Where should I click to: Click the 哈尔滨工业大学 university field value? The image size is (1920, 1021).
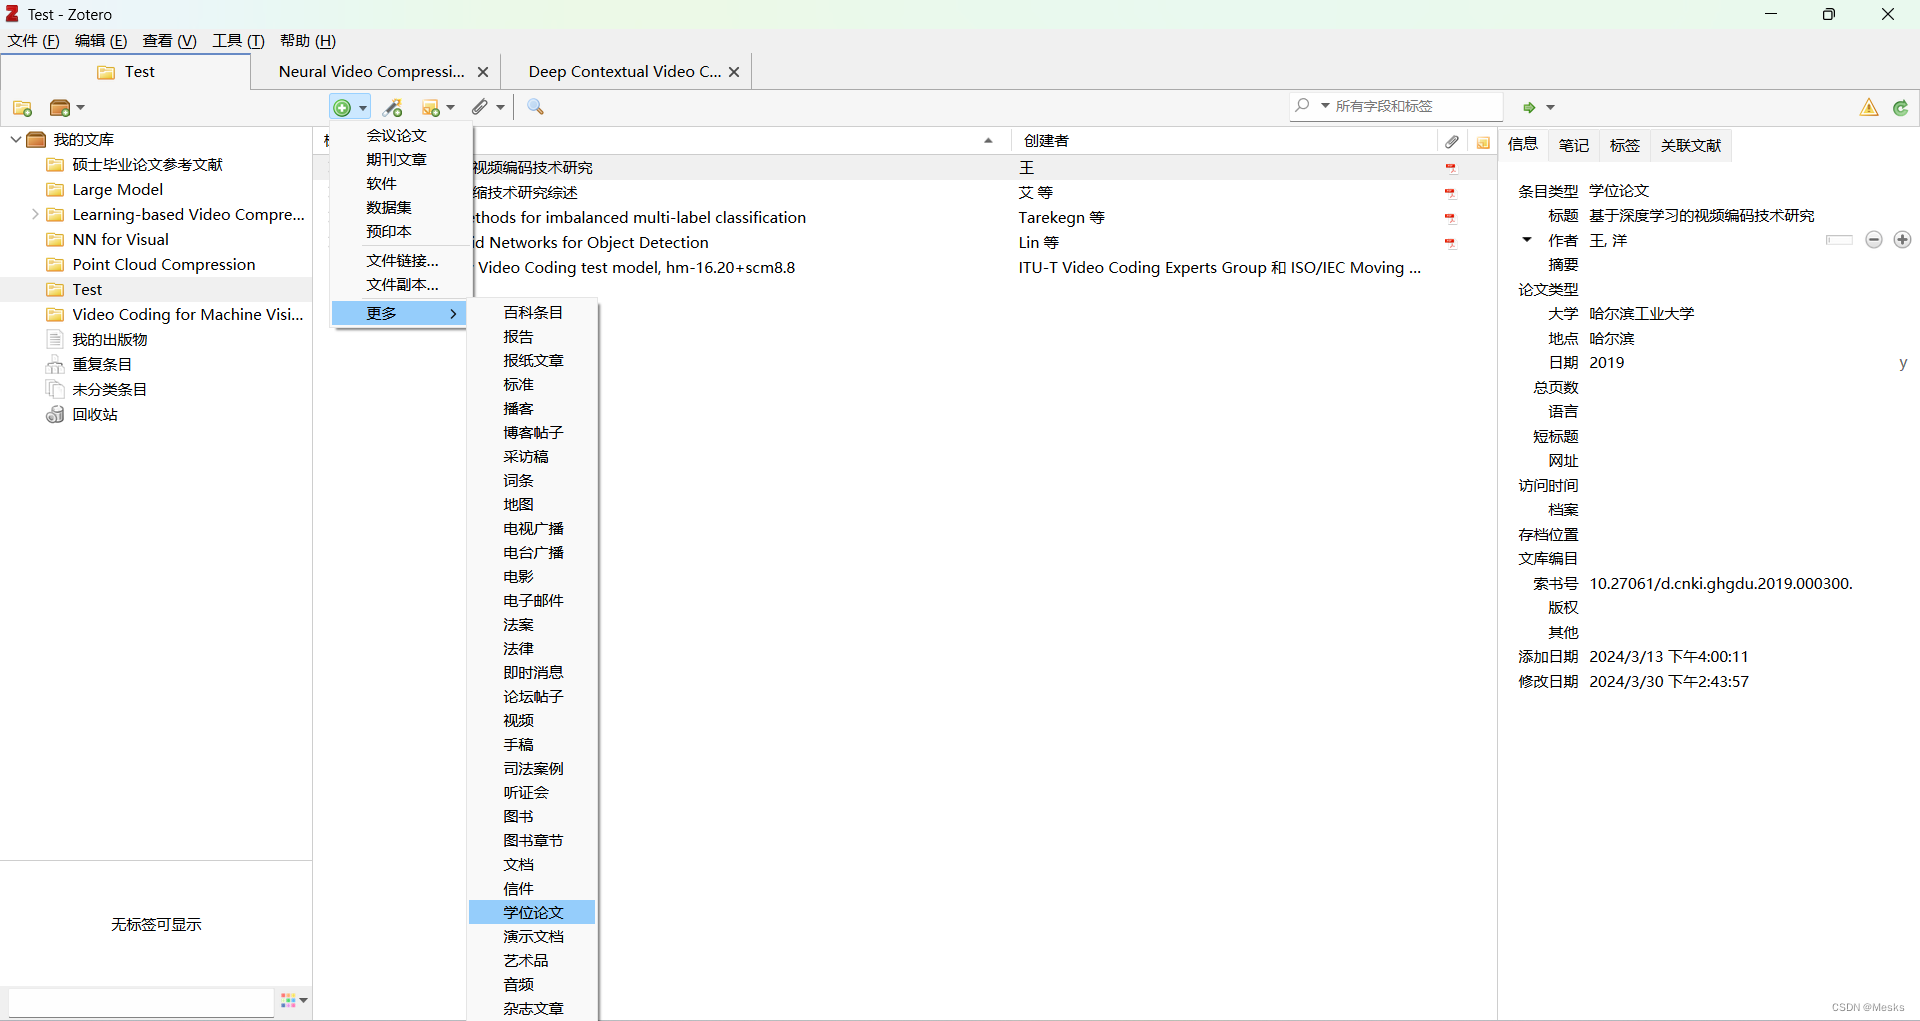(1642, 314)
